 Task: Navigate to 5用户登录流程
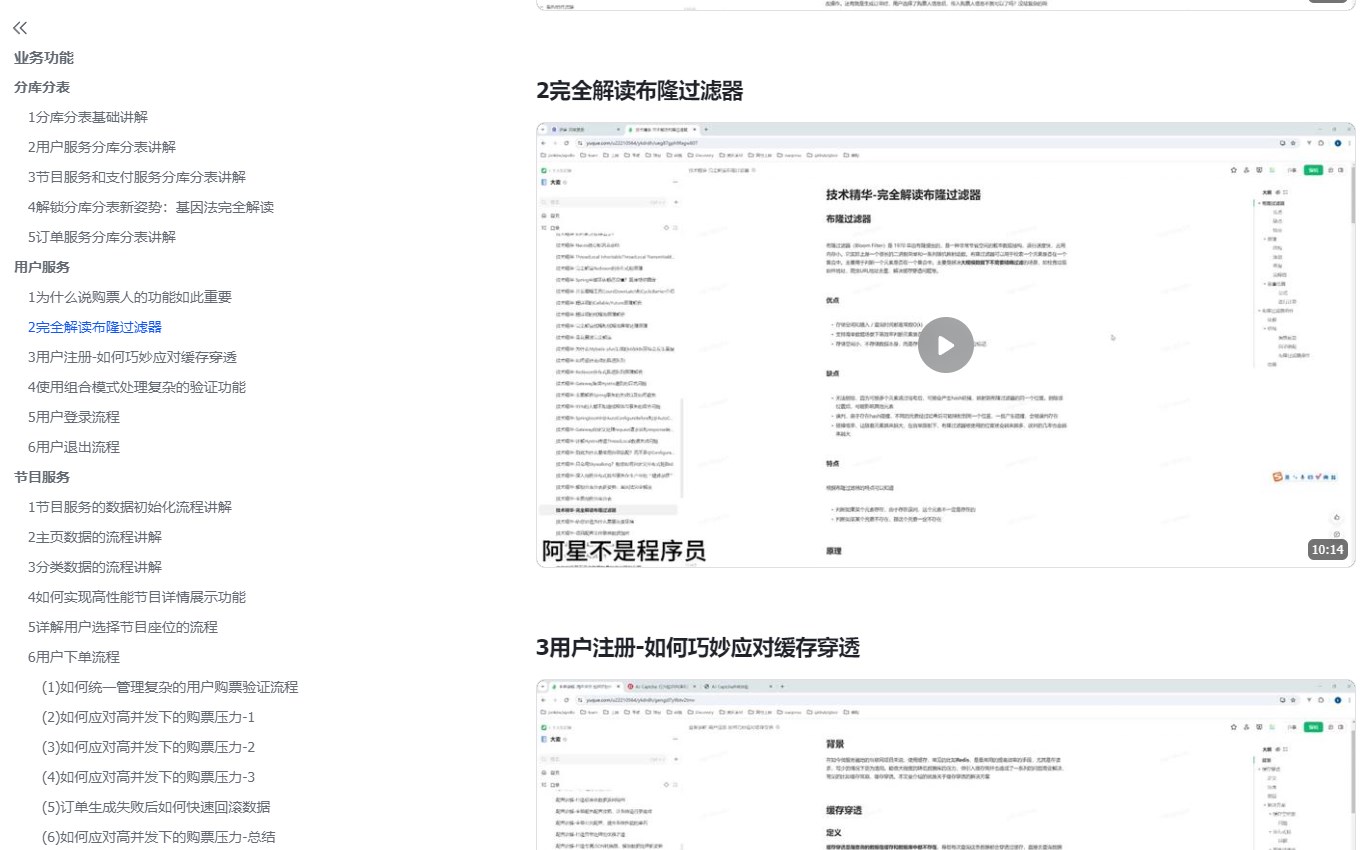(x=74, y=417)
